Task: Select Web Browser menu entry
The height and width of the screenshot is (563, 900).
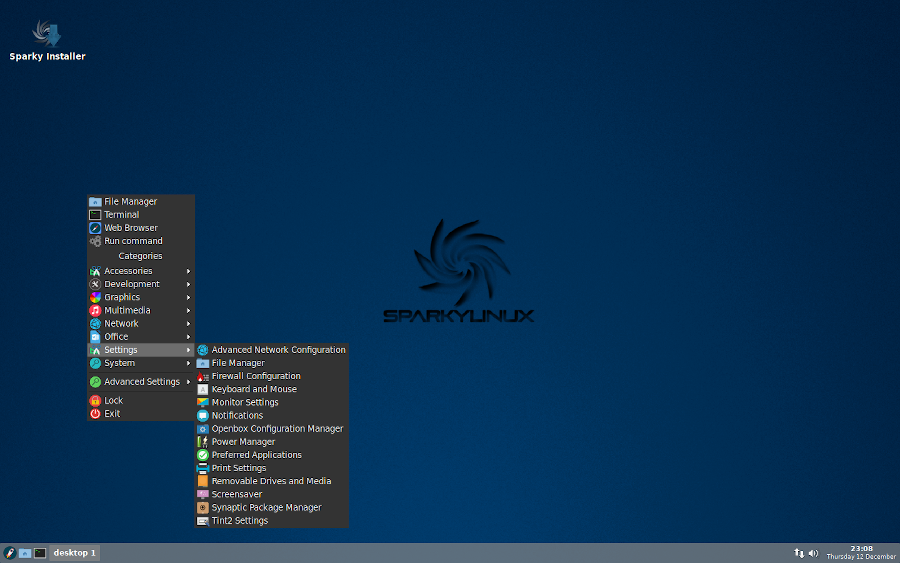Action: point(141,228)
